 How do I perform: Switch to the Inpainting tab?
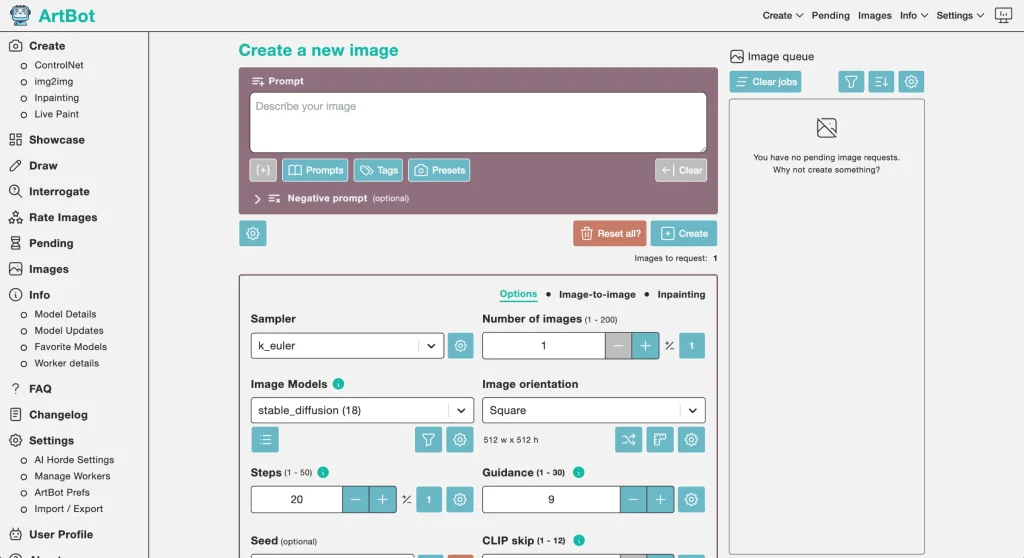coord(681,295)
